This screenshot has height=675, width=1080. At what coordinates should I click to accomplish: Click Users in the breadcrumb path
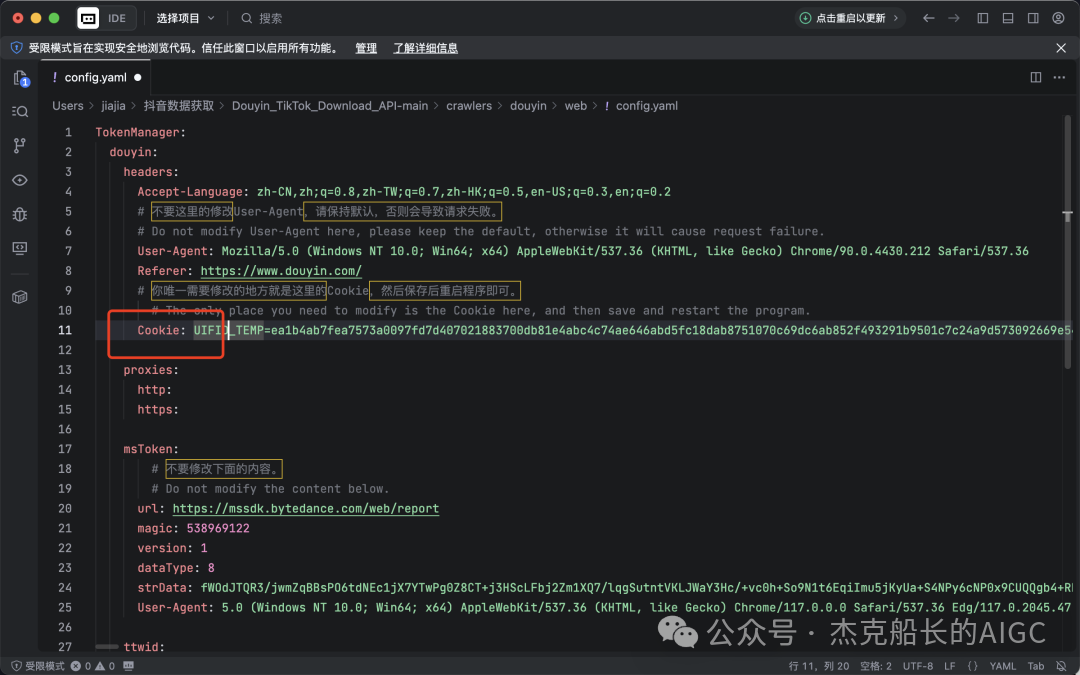(x=68, y=105)
